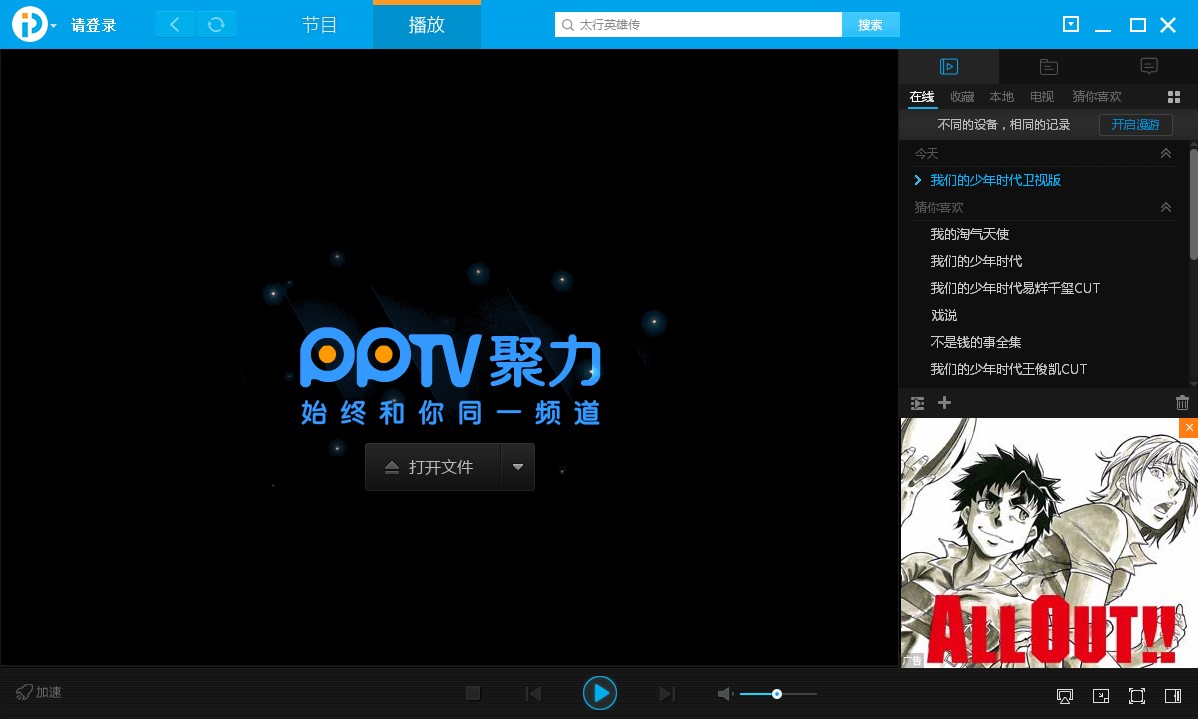The height and width of the screenshot is (719, 1198).
Task: Enable 加速 speed-up toggle
Action: [37, 692]
